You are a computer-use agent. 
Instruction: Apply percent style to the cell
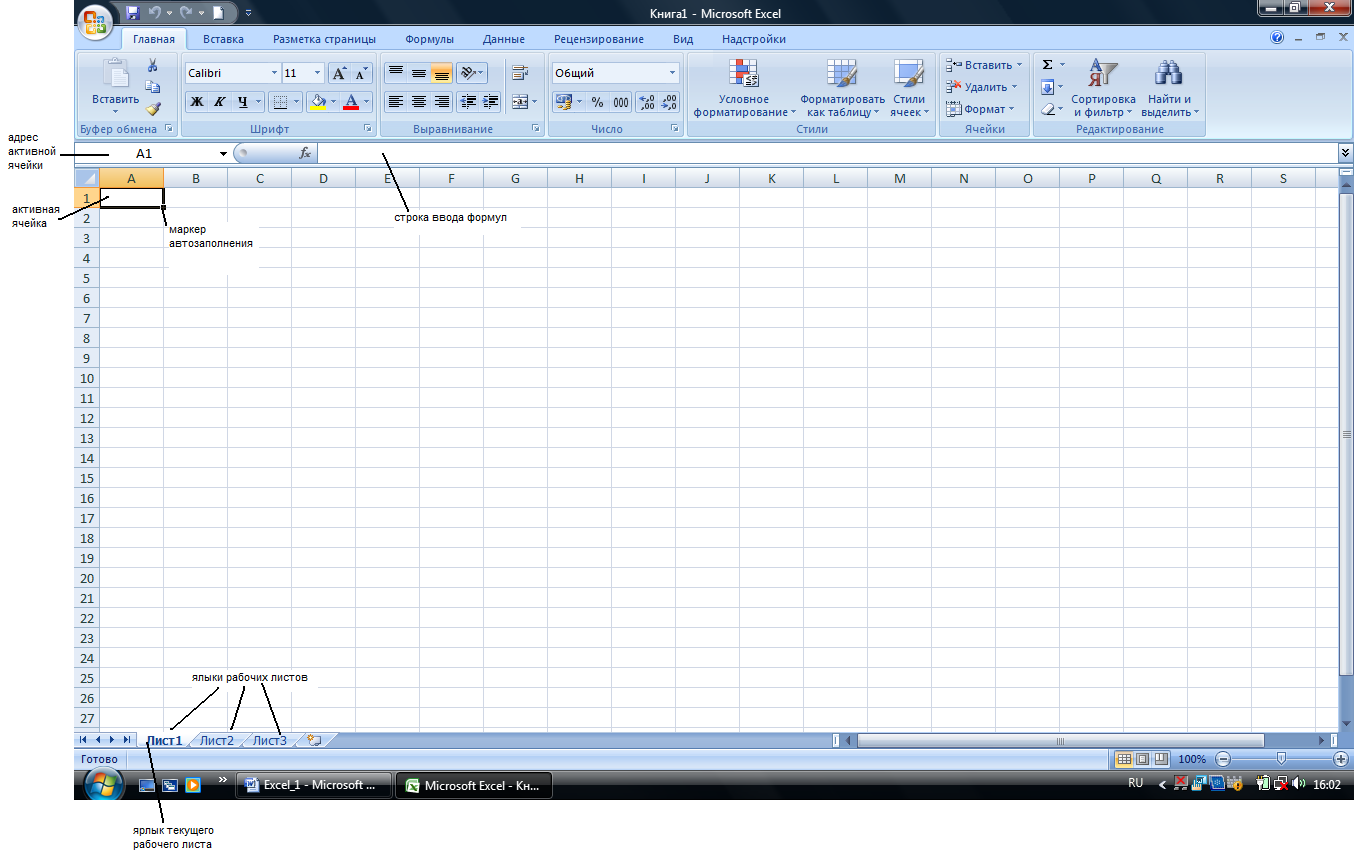597,102
